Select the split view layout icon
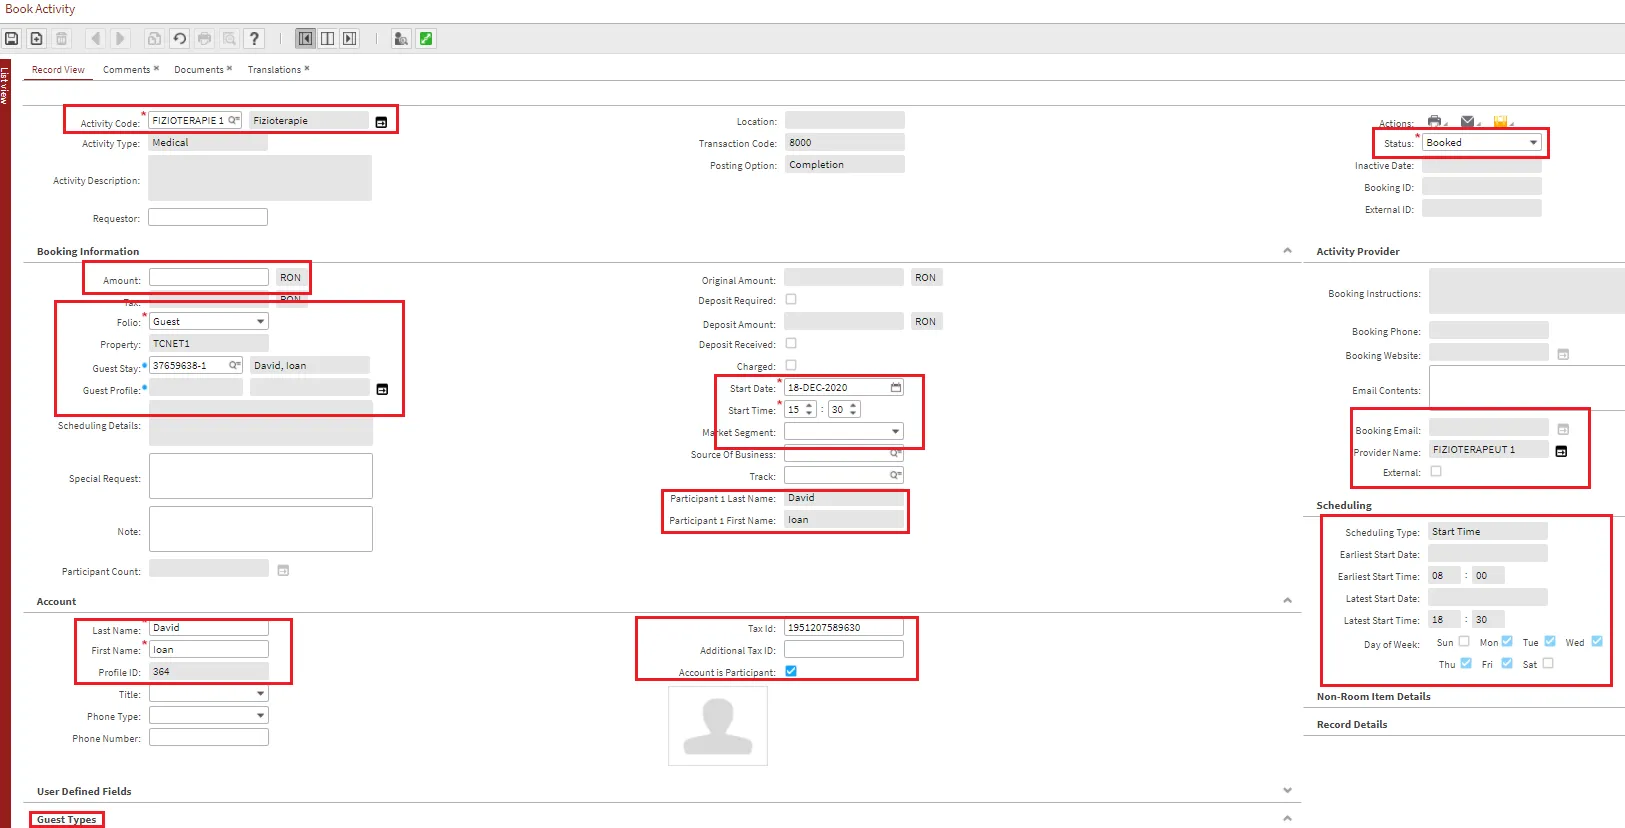The height and width of the screenshot is (828, 1625). (x=327, y=39)
